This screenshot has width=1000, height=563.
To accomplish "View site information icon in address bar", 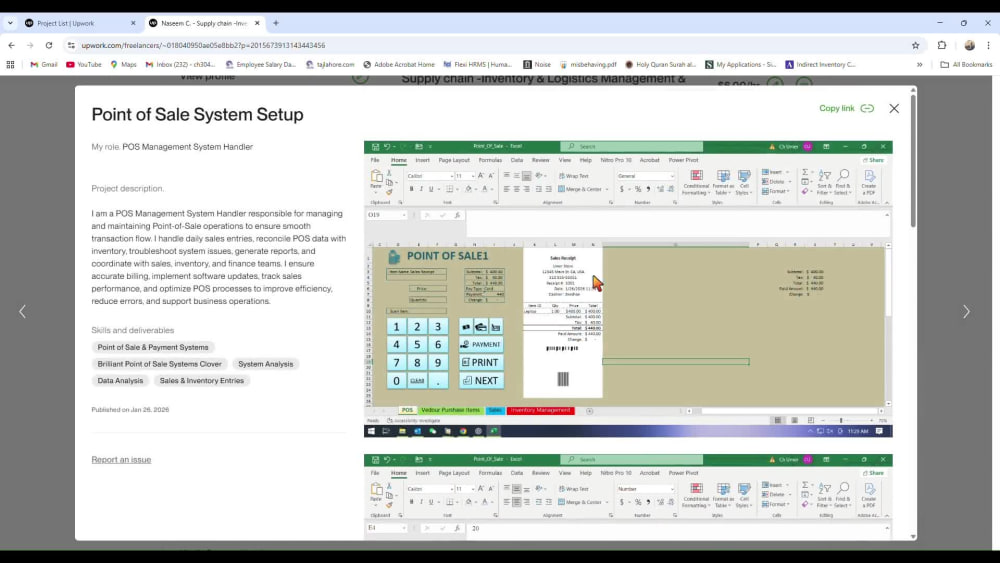I will pyautogui.click(x=71, y=45).
